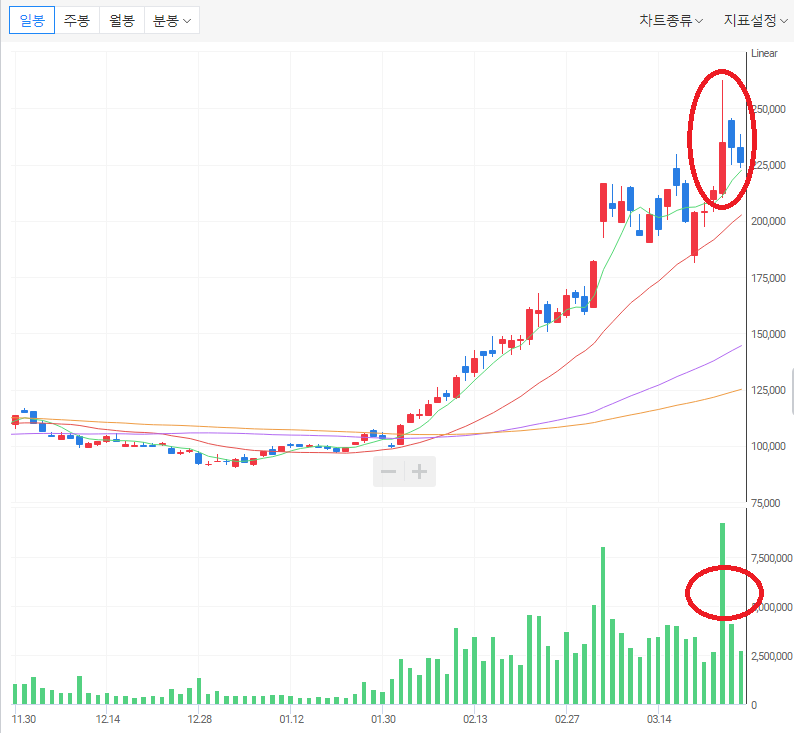
Task: Click the 01.12 date axis label
Action: click(292, 719)
